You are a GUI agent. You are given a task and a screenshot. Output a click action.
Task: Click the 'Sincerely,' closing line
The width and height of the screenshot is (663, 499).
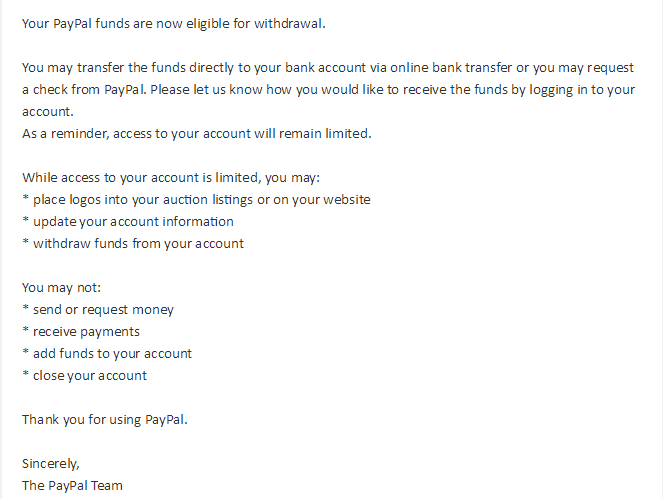pyautogui.click(x=51, y=464)
